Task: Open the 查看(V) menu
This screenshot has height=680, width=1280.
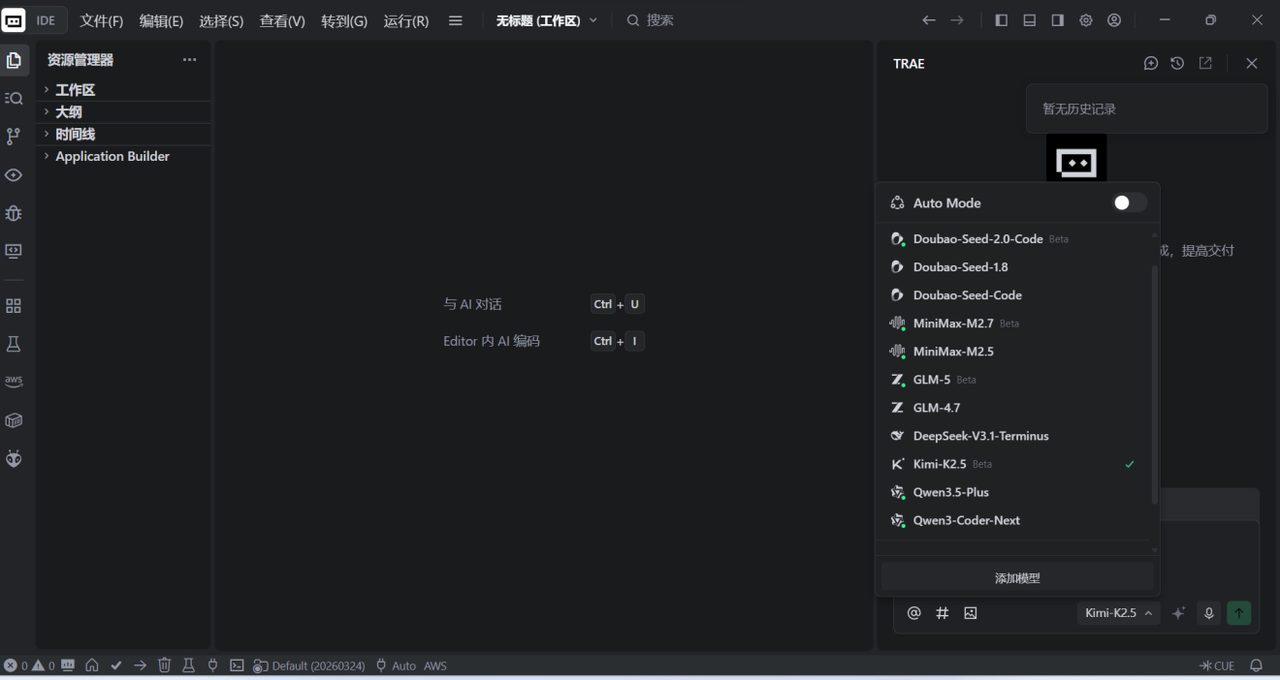Action: [282, 20]
